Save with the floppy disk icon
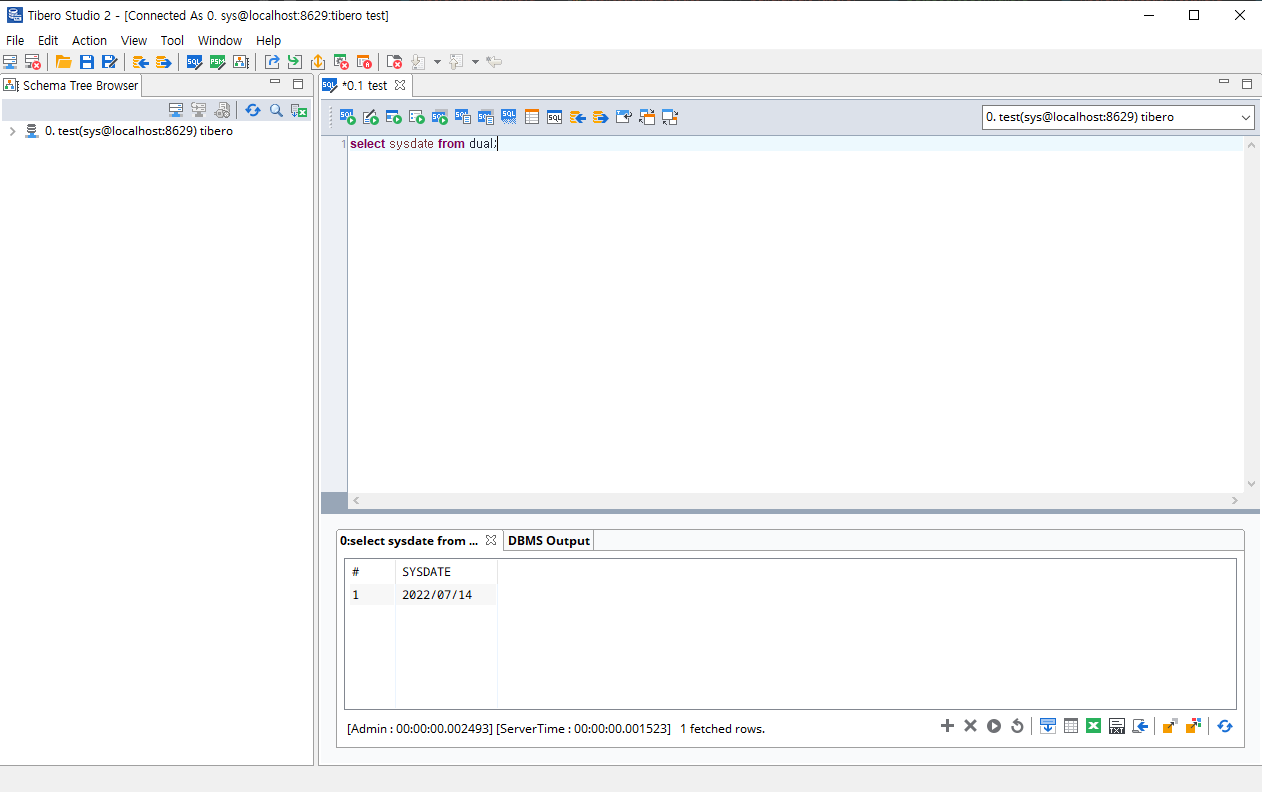This screenshot has height=792, width=1262. click(86, 62)
